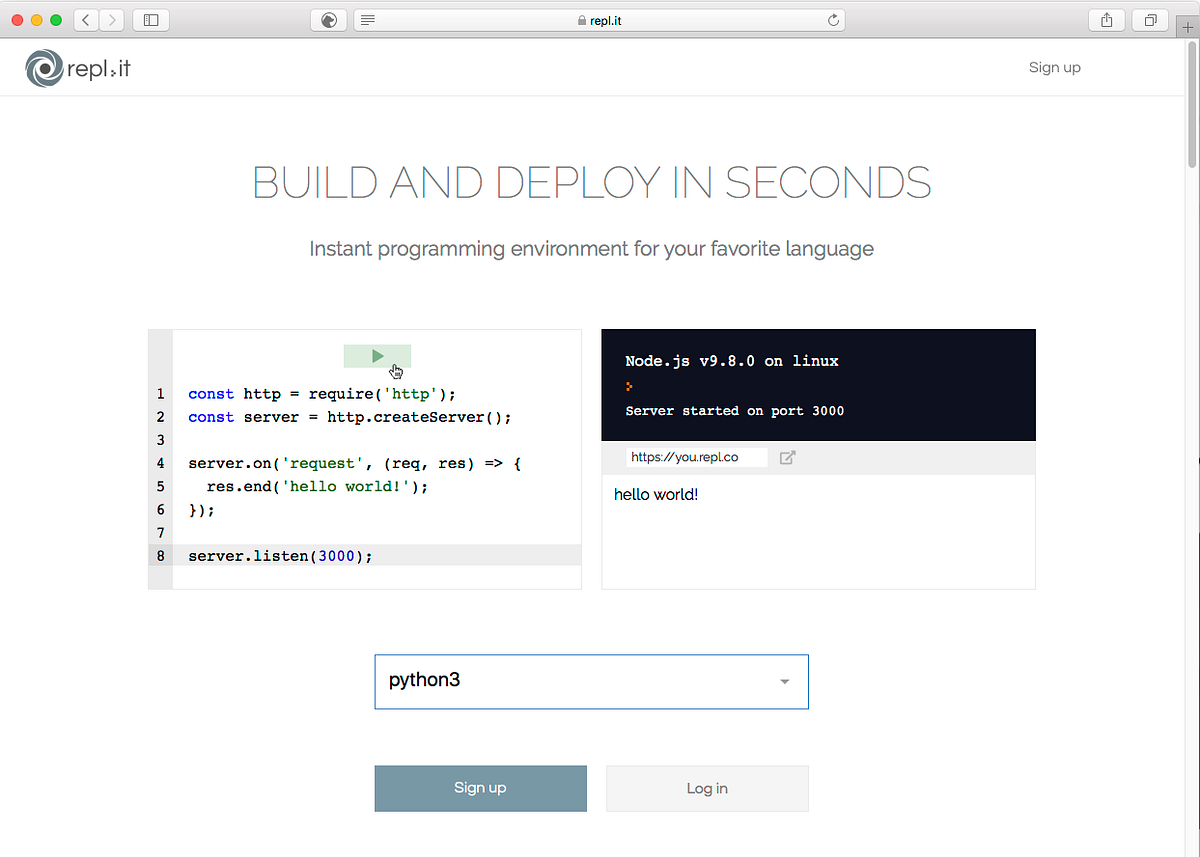The width and height of the screenshot is (1200, 857).
Task: Click the hello world! output text
Action: [x=655, y=494]
